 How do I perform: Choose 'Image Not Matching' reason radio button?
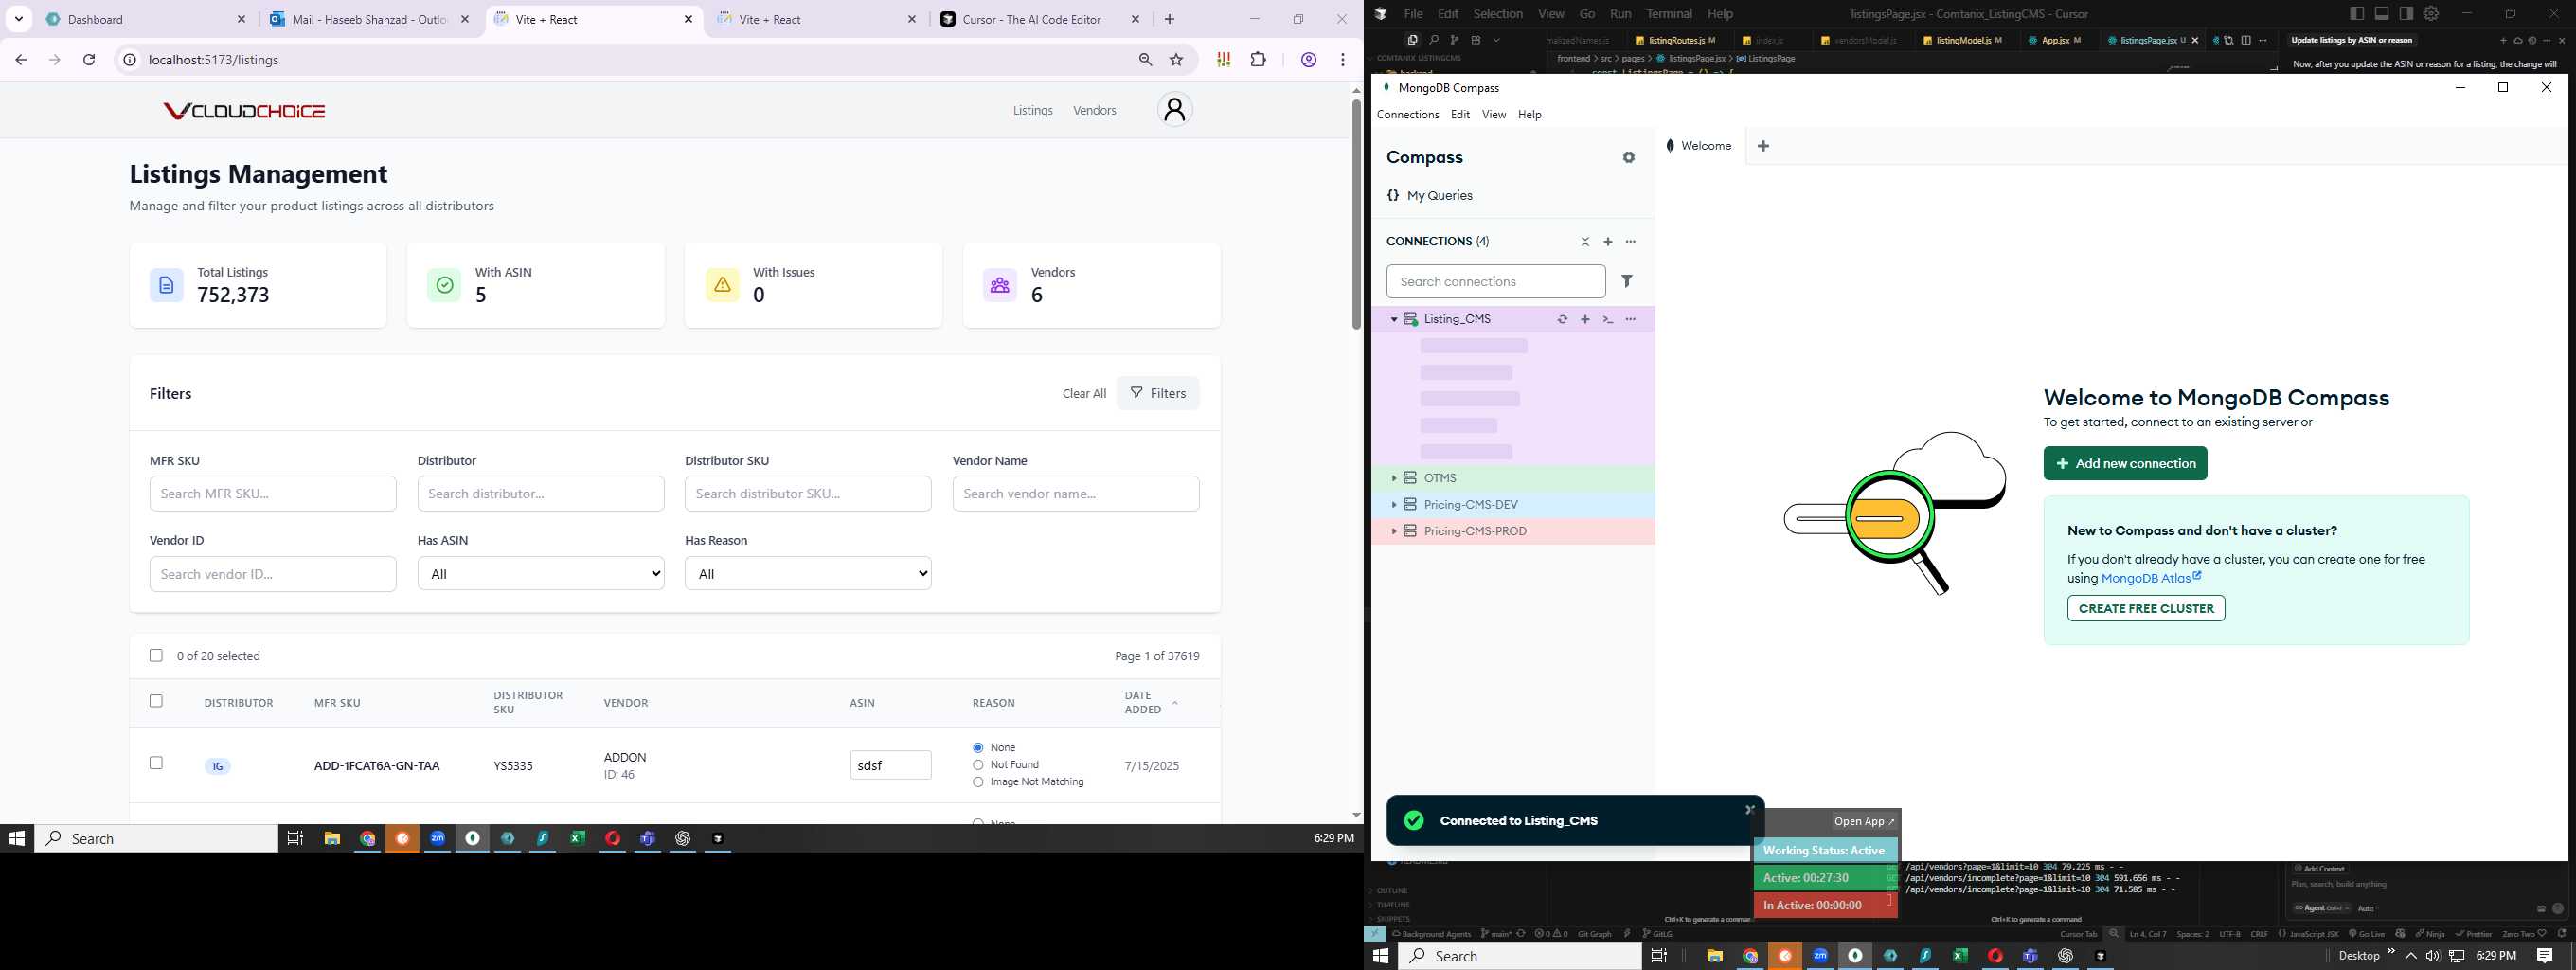point(978,782)
